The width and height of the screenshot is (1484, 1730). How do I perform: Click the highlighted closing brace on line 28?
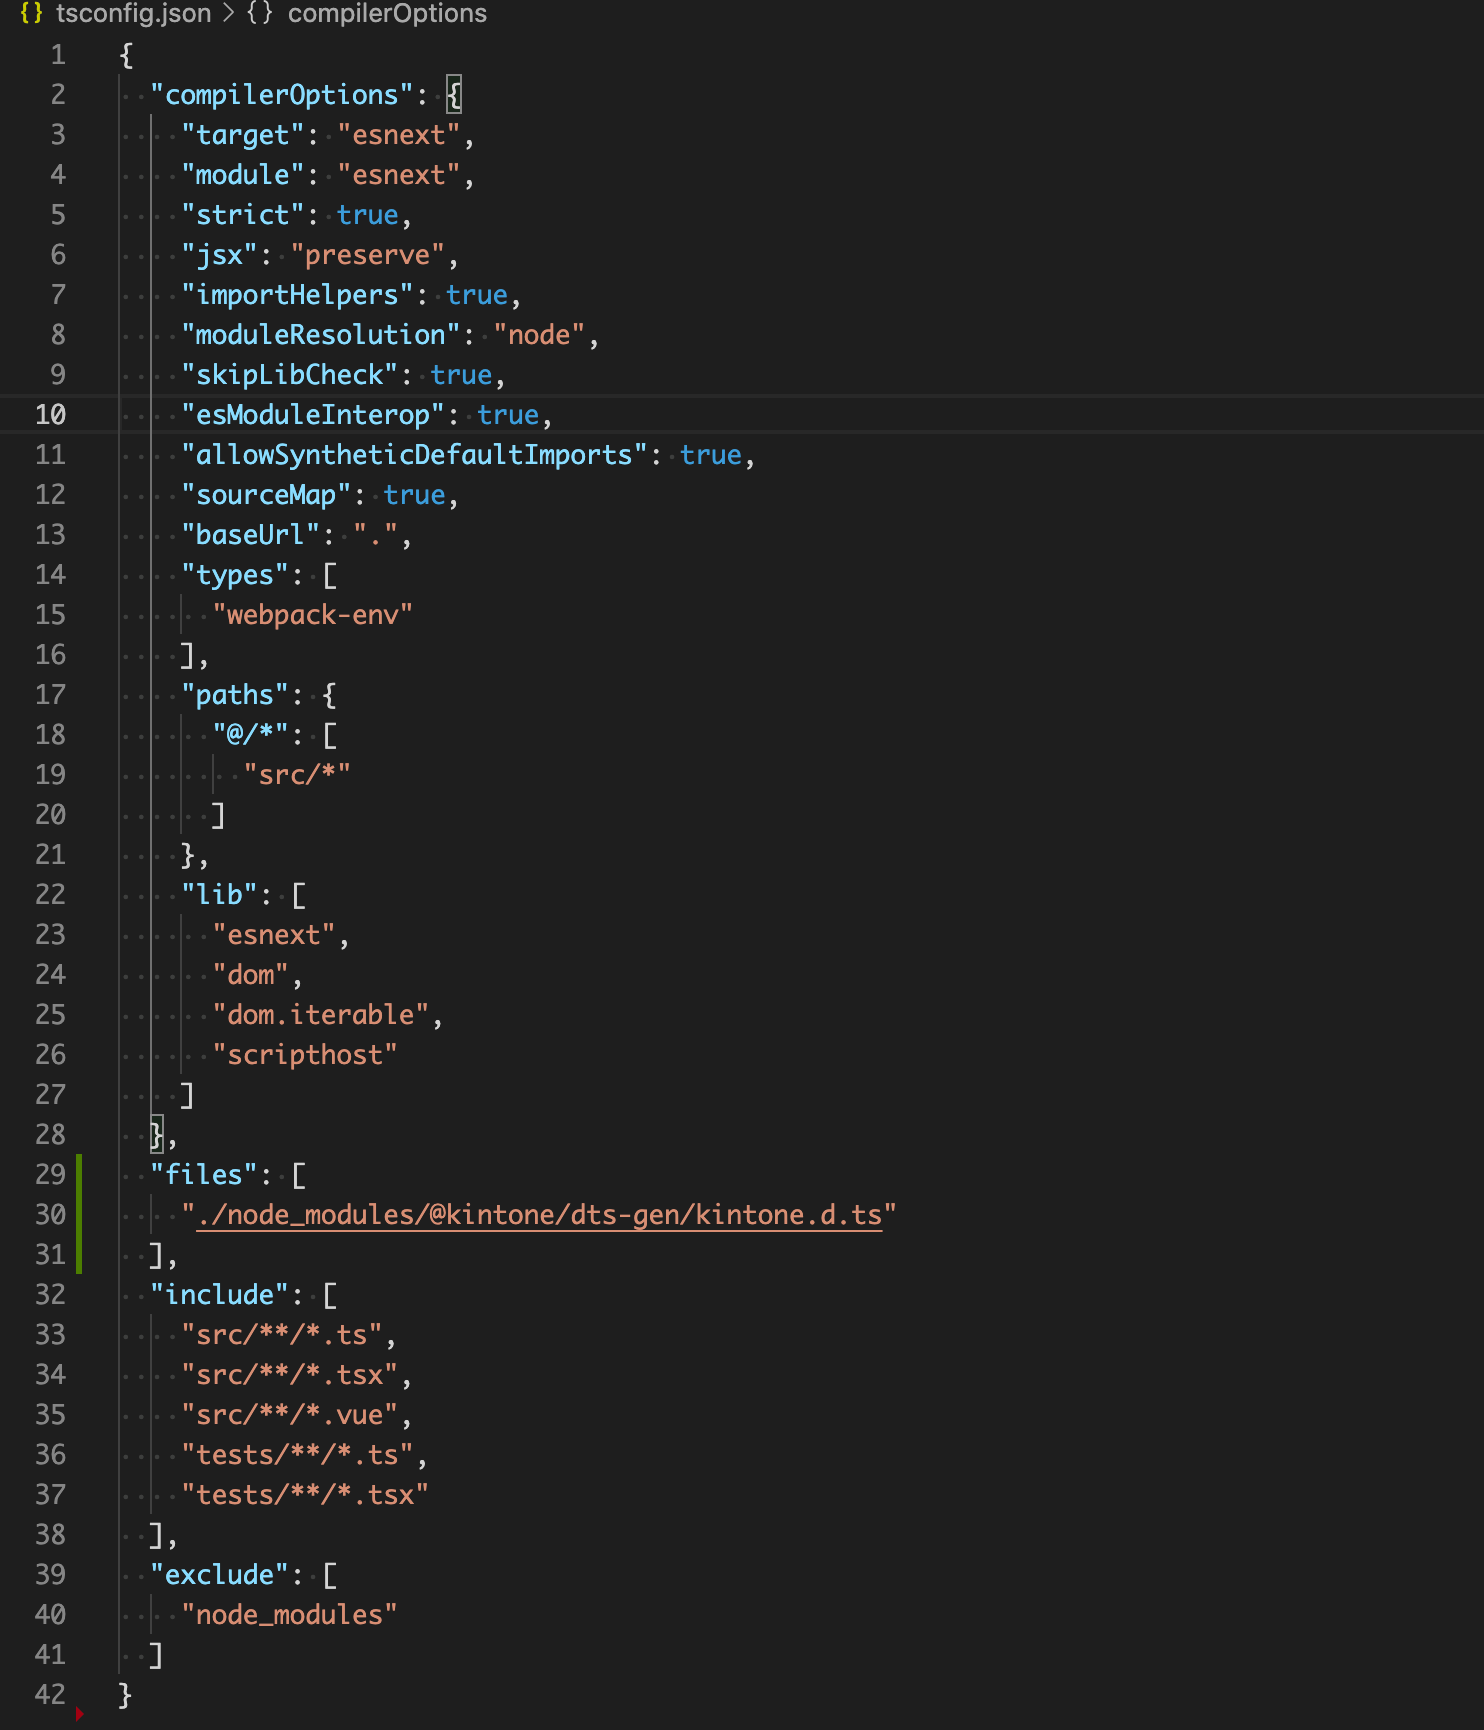pyautogui.click(x=156, y=1135)
